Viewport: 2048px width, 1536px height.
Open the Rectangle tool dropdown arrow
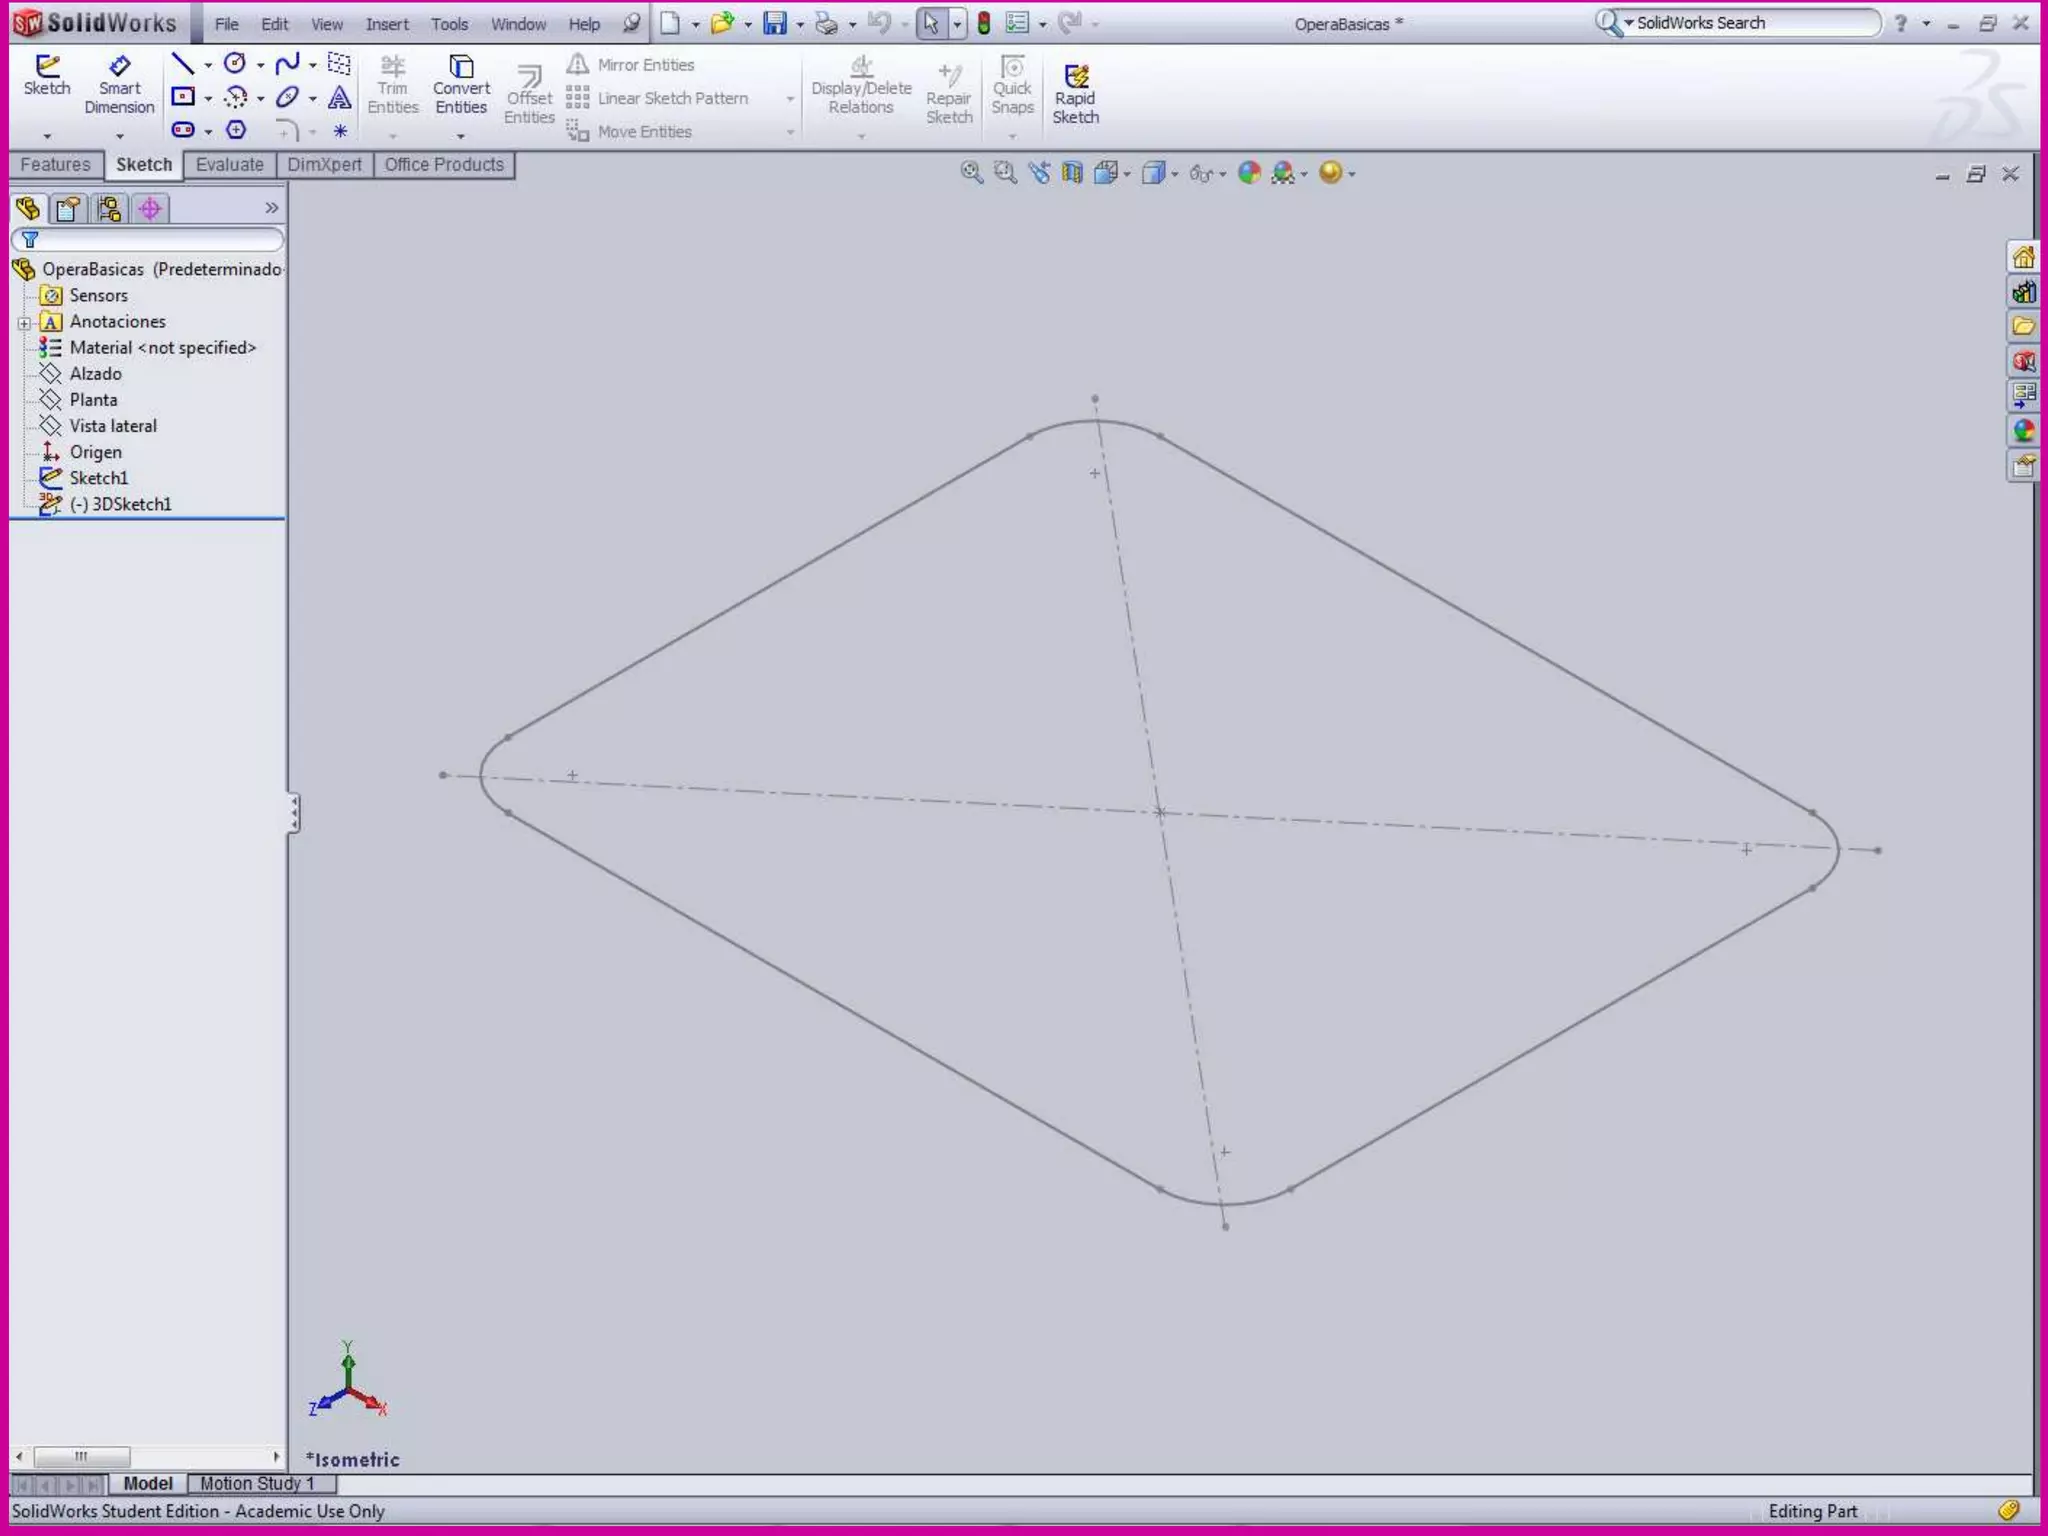[x=208, y=99]
